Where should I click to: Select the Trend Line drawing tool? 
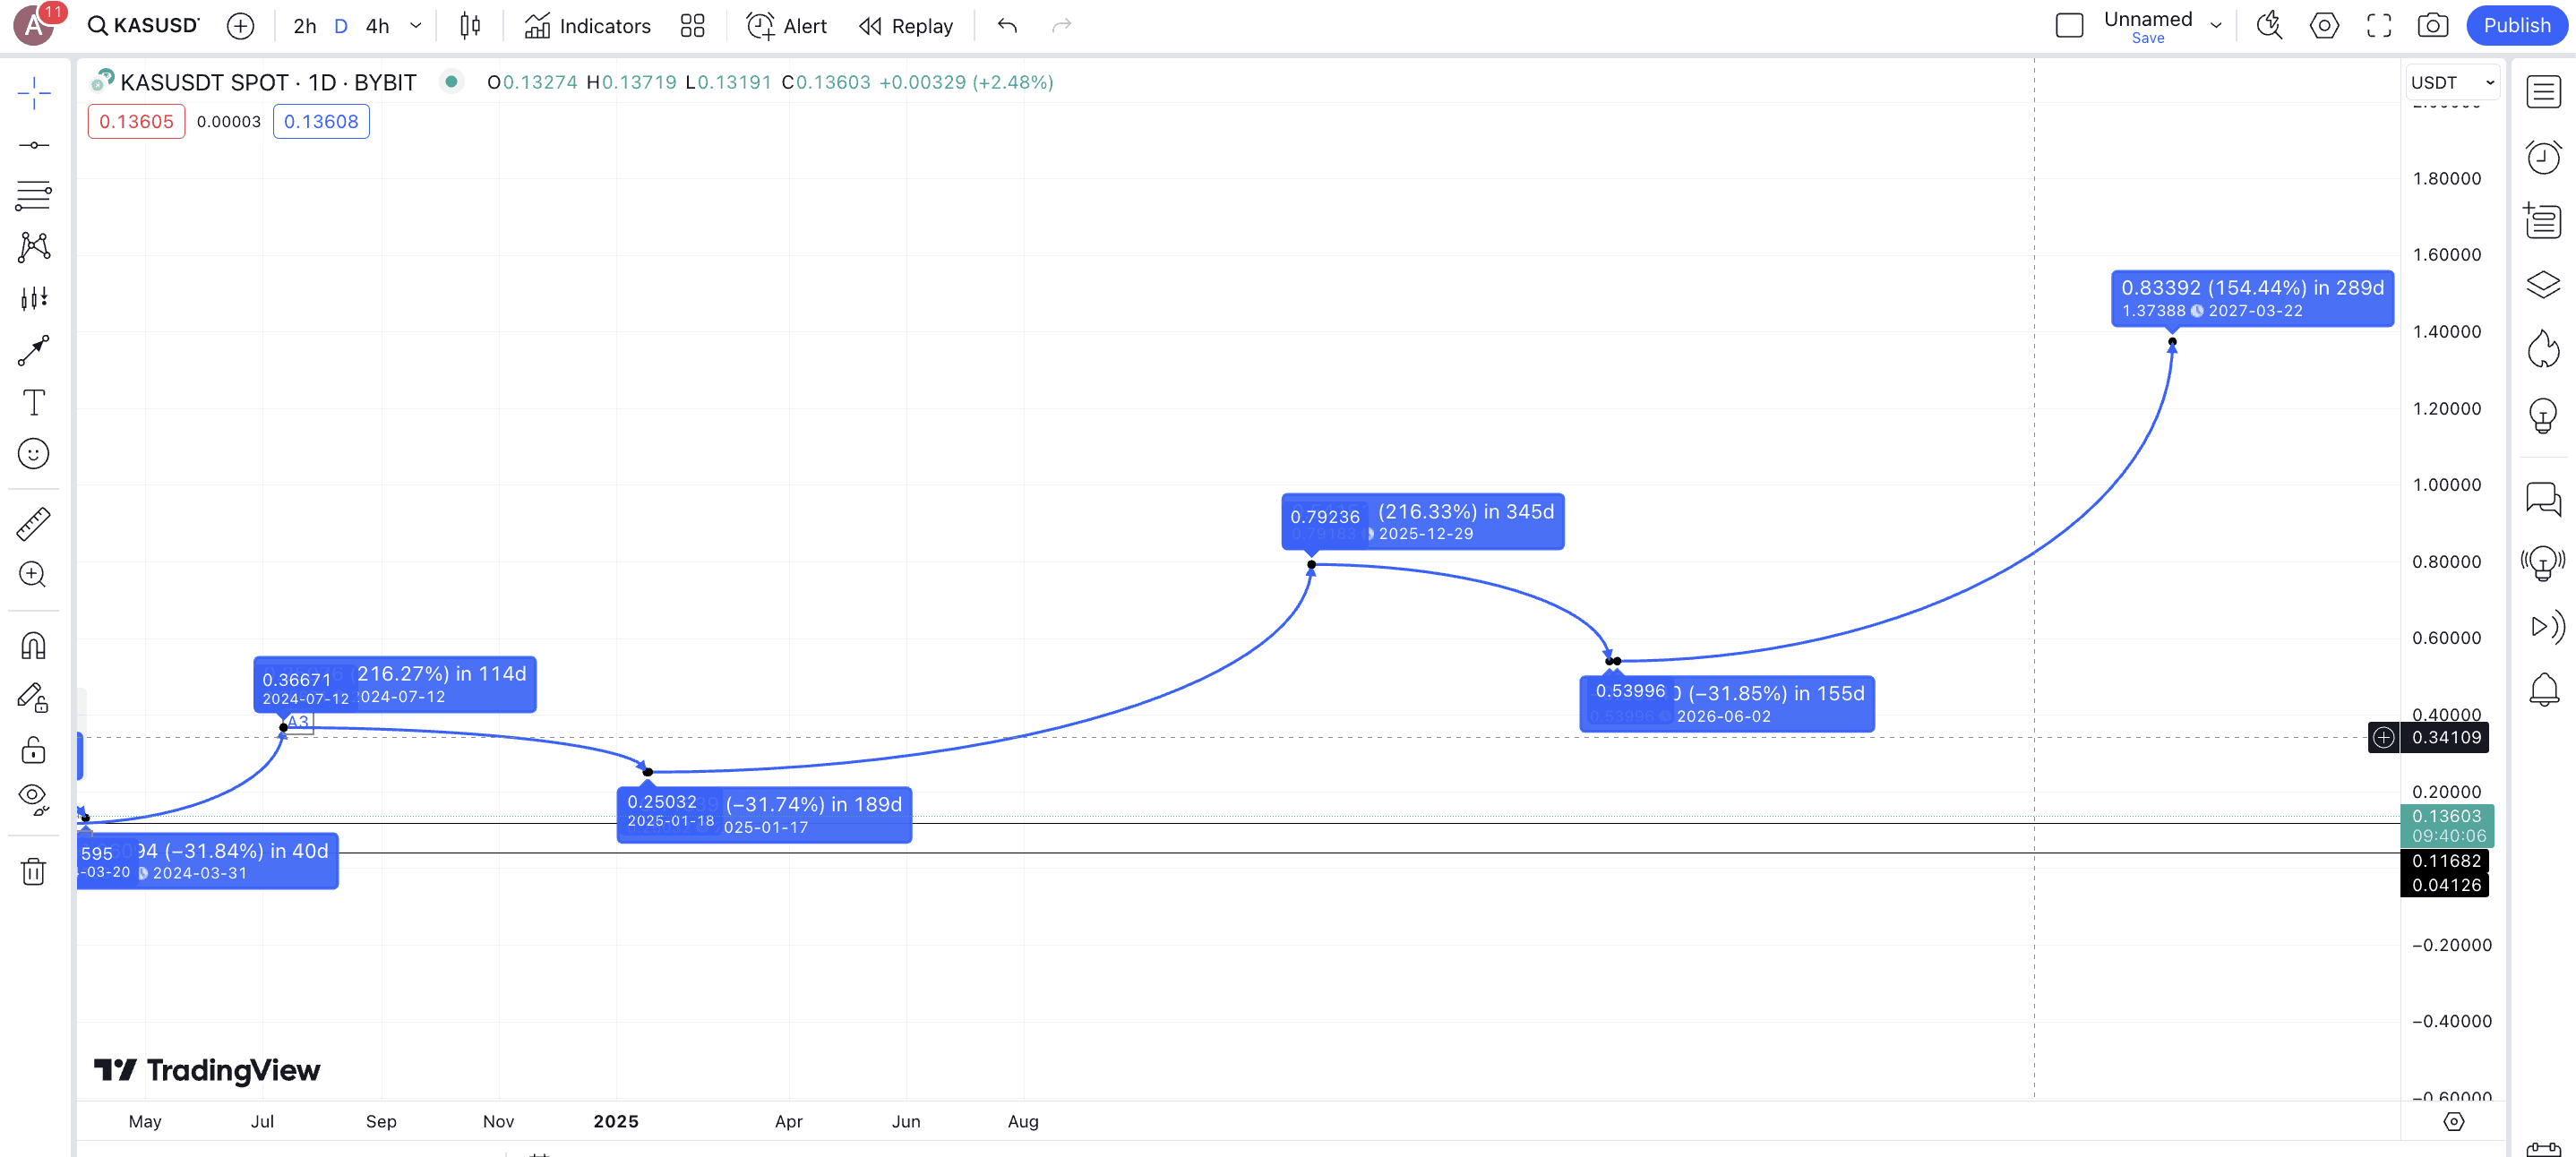coord(33,145)
